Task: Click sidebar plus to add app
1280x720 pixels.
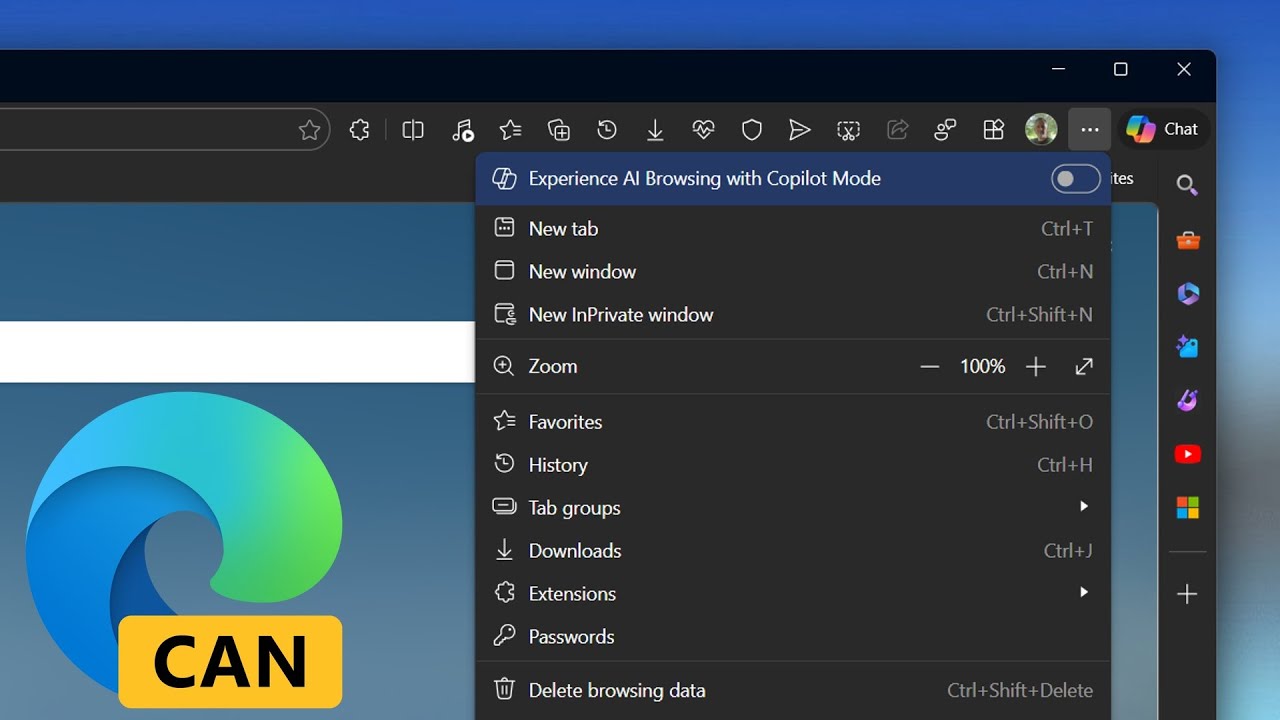Action: [1187, 595]
